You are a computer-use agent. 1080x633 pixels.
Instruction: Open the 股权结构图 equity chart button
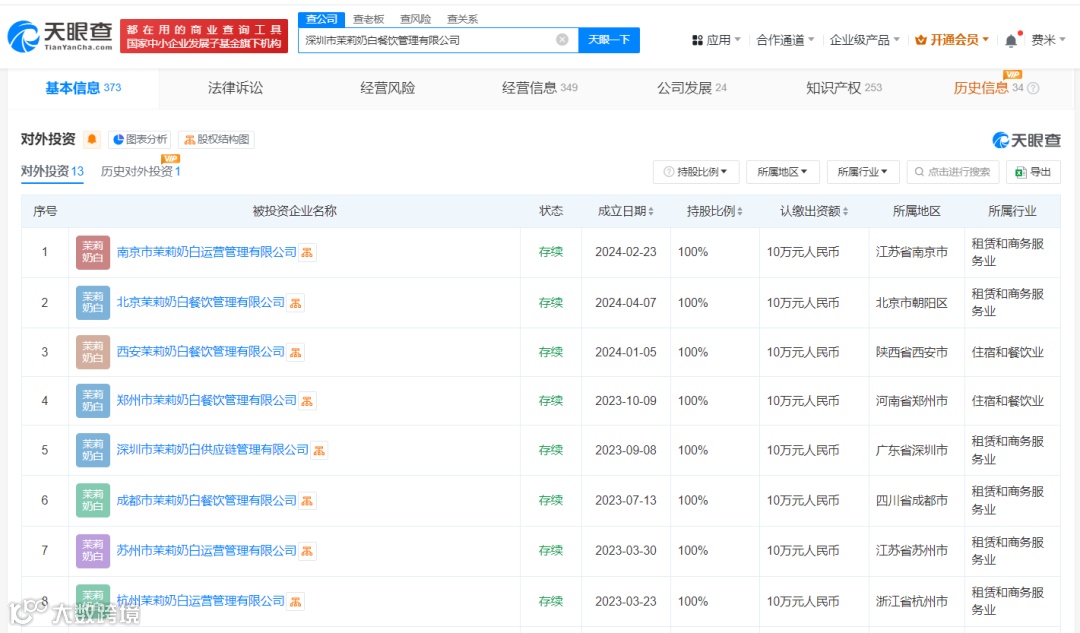tap(216, 139)
